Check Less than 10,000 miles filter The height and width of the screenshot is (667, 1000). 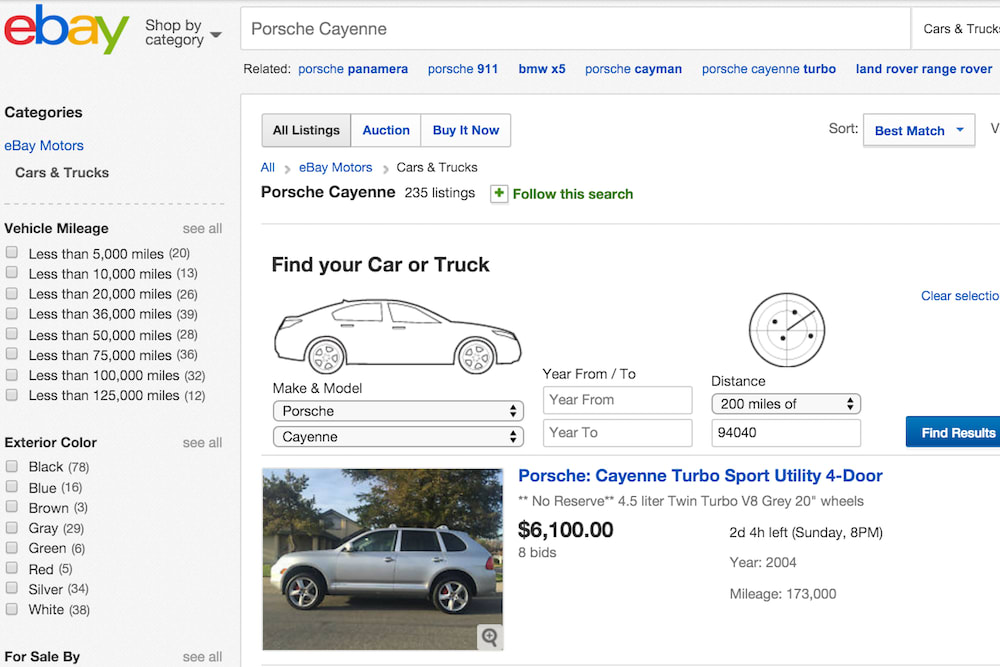(x=11, y=273)
